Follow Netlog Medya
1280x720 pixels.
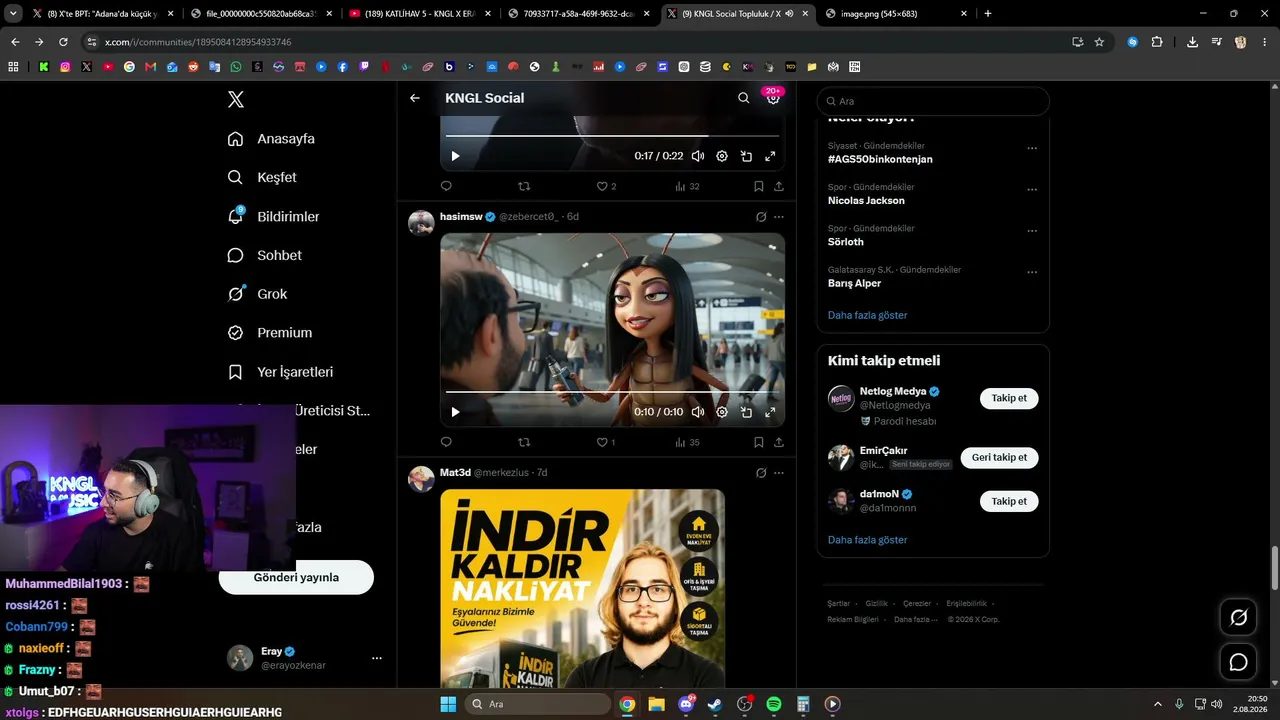(1009, 398)
